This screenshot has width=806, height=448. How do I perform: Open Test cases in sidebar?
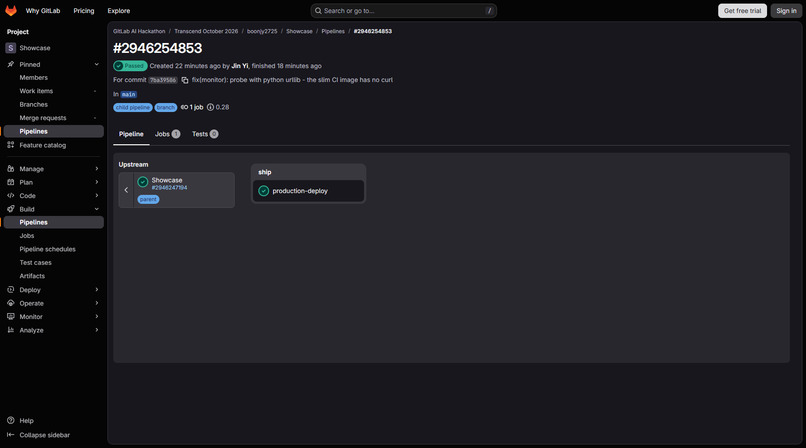53,262
